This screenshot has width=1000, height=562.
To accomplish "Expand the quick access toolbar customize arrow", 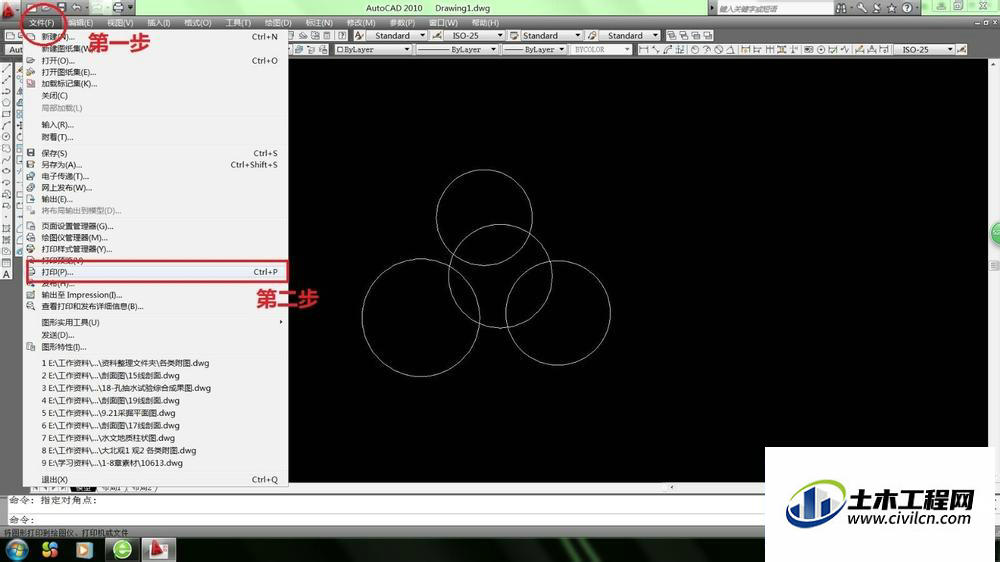I will pos(130,8).
